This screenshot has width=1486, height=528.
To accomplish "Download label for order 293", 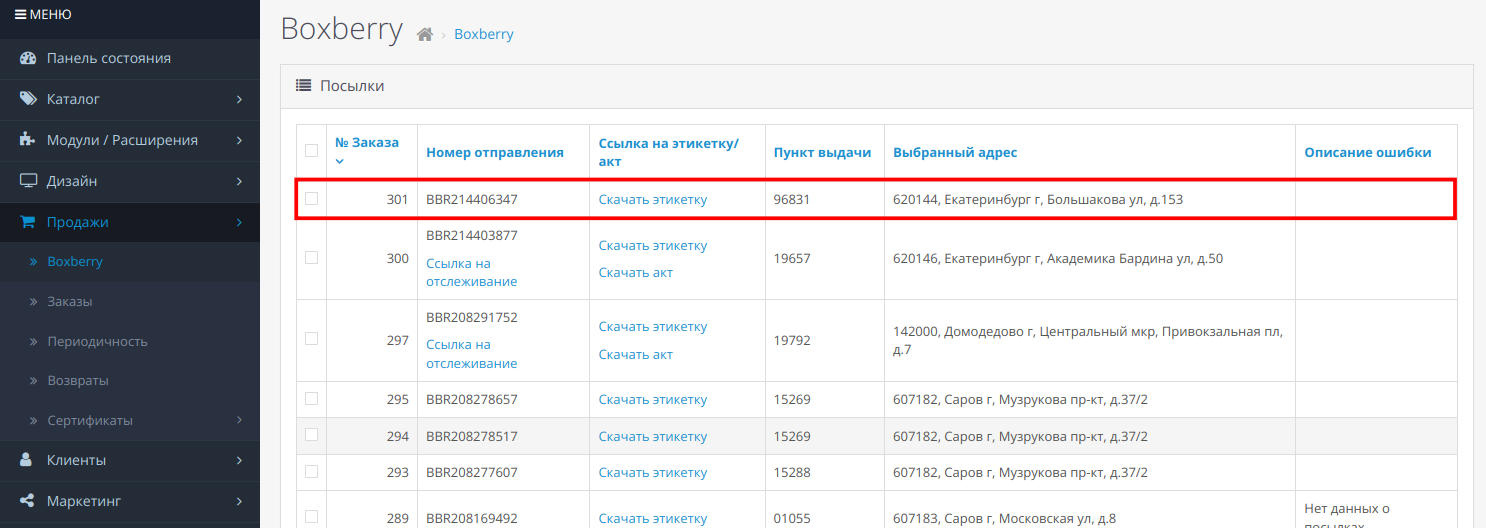I will [653, 472].
